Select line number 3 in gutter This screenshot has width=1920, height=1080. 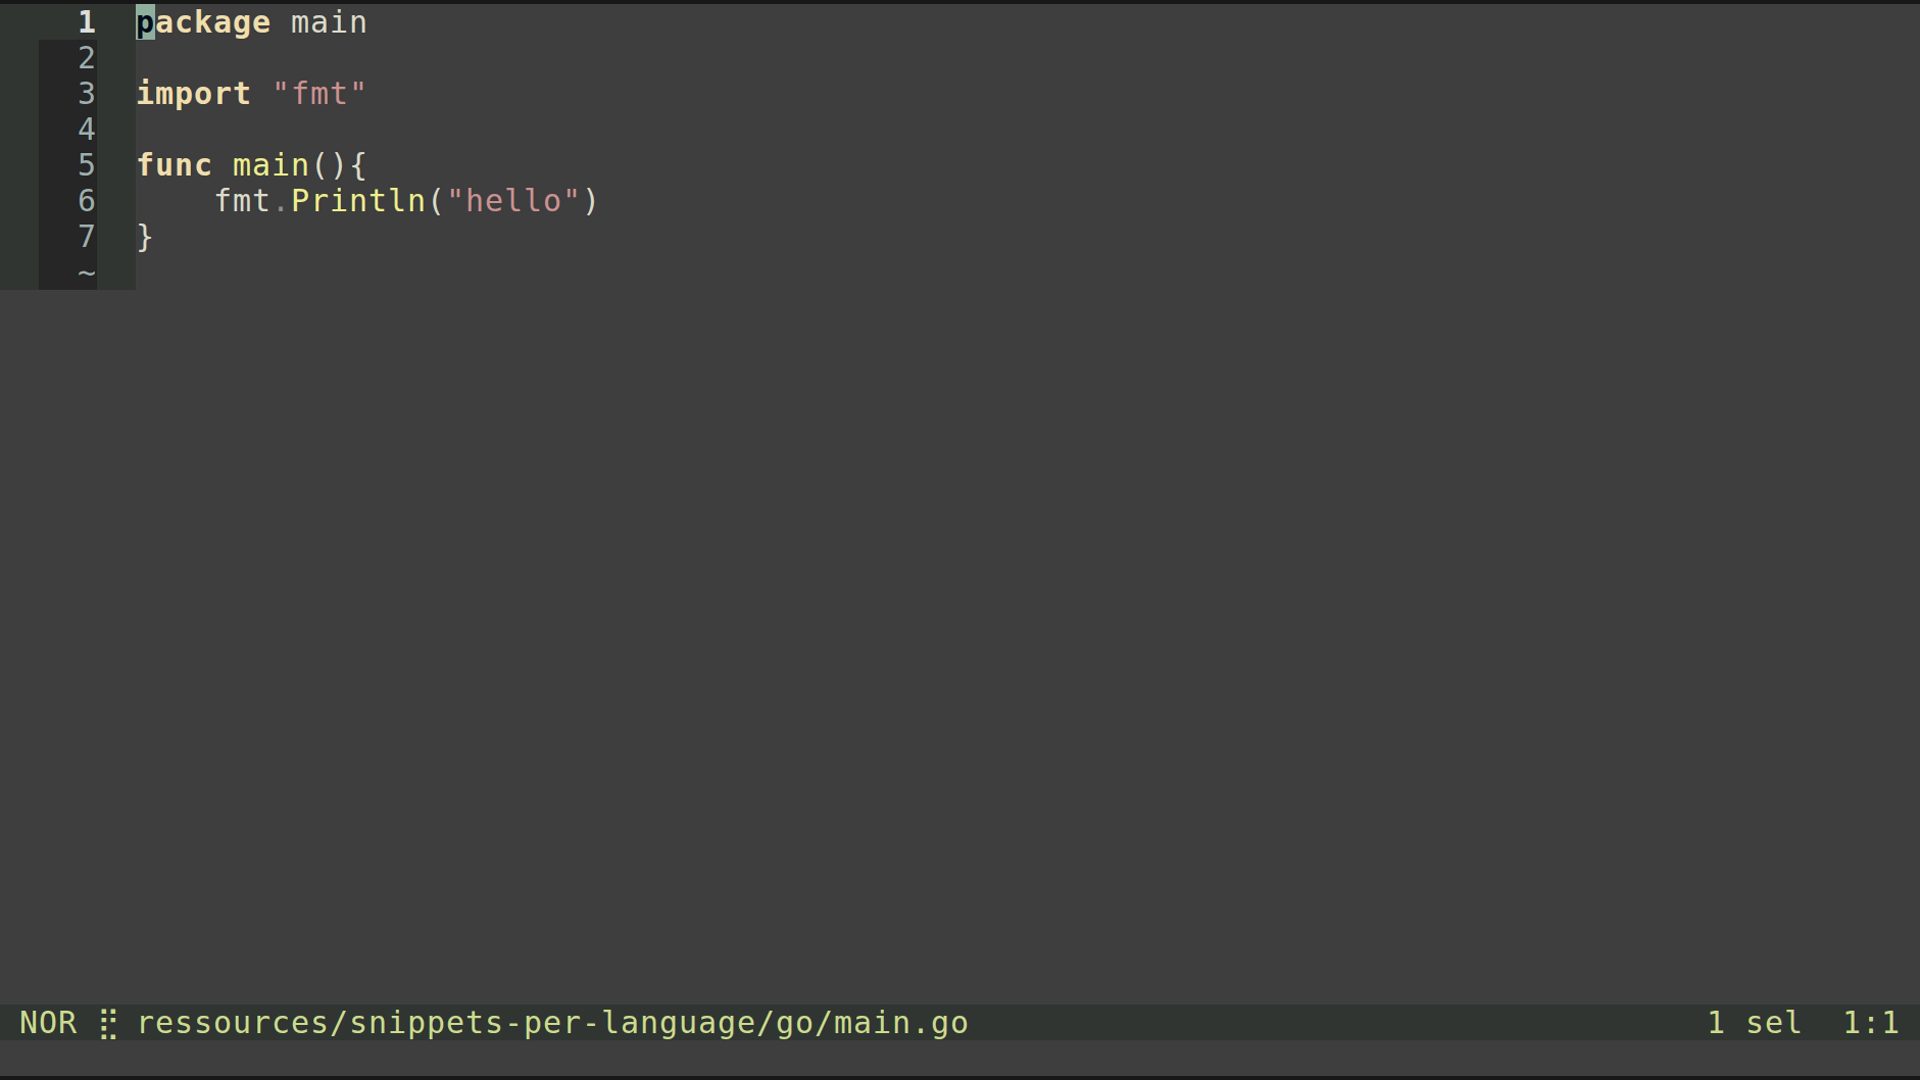pos(87,94)
